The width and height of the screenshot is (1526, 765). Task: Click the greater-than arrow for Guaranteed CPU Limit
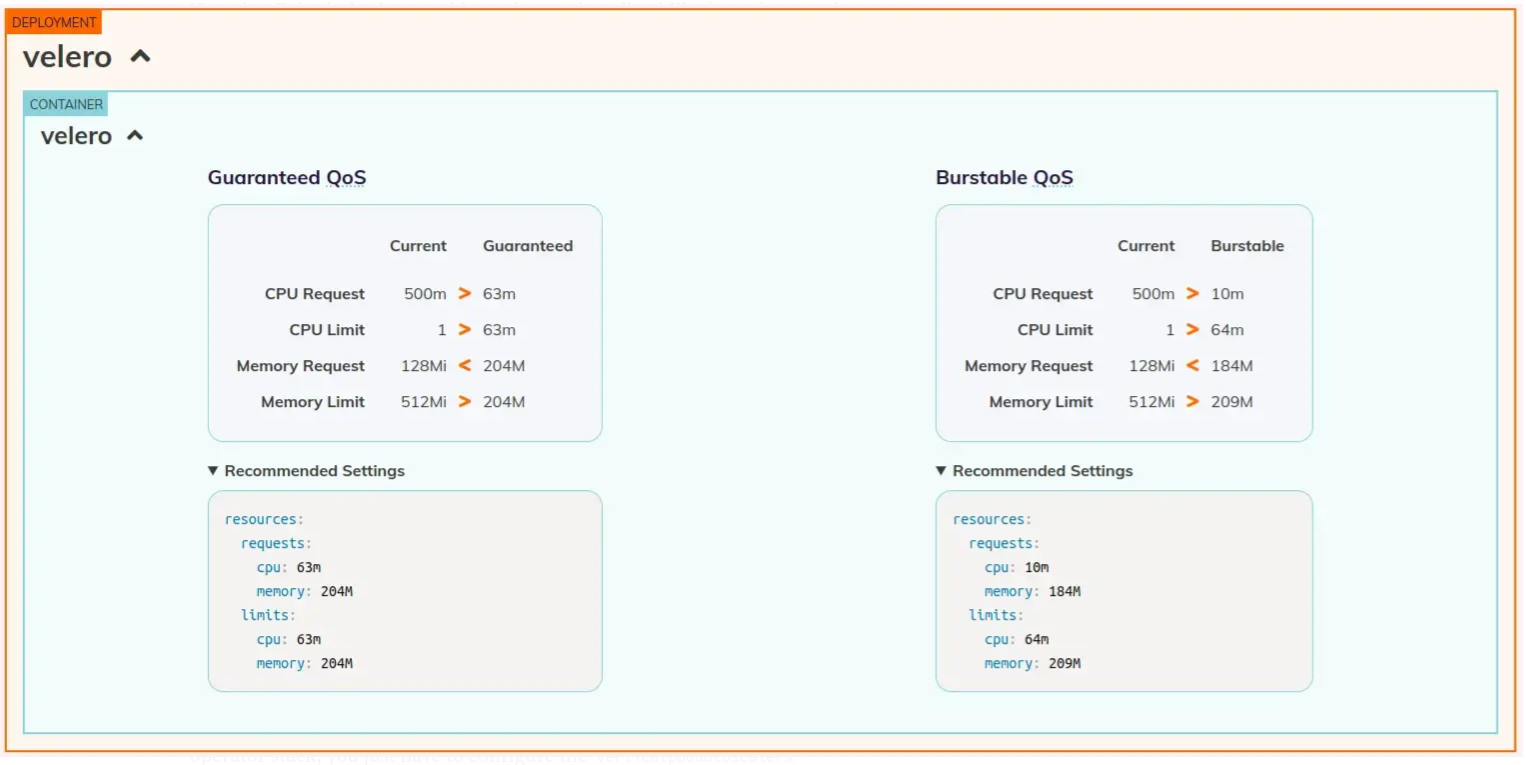464,330
